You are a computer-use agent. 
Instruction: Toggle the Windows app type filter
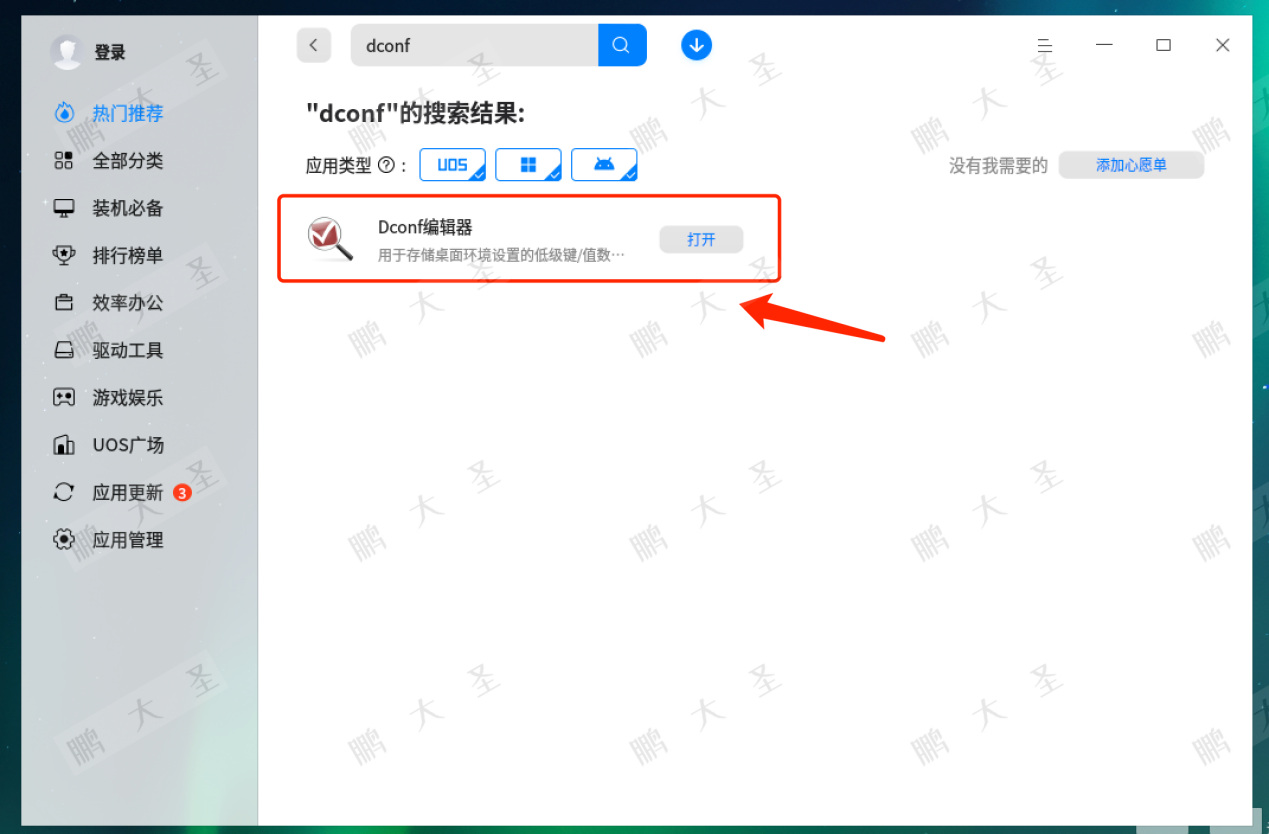coord(529,165)
